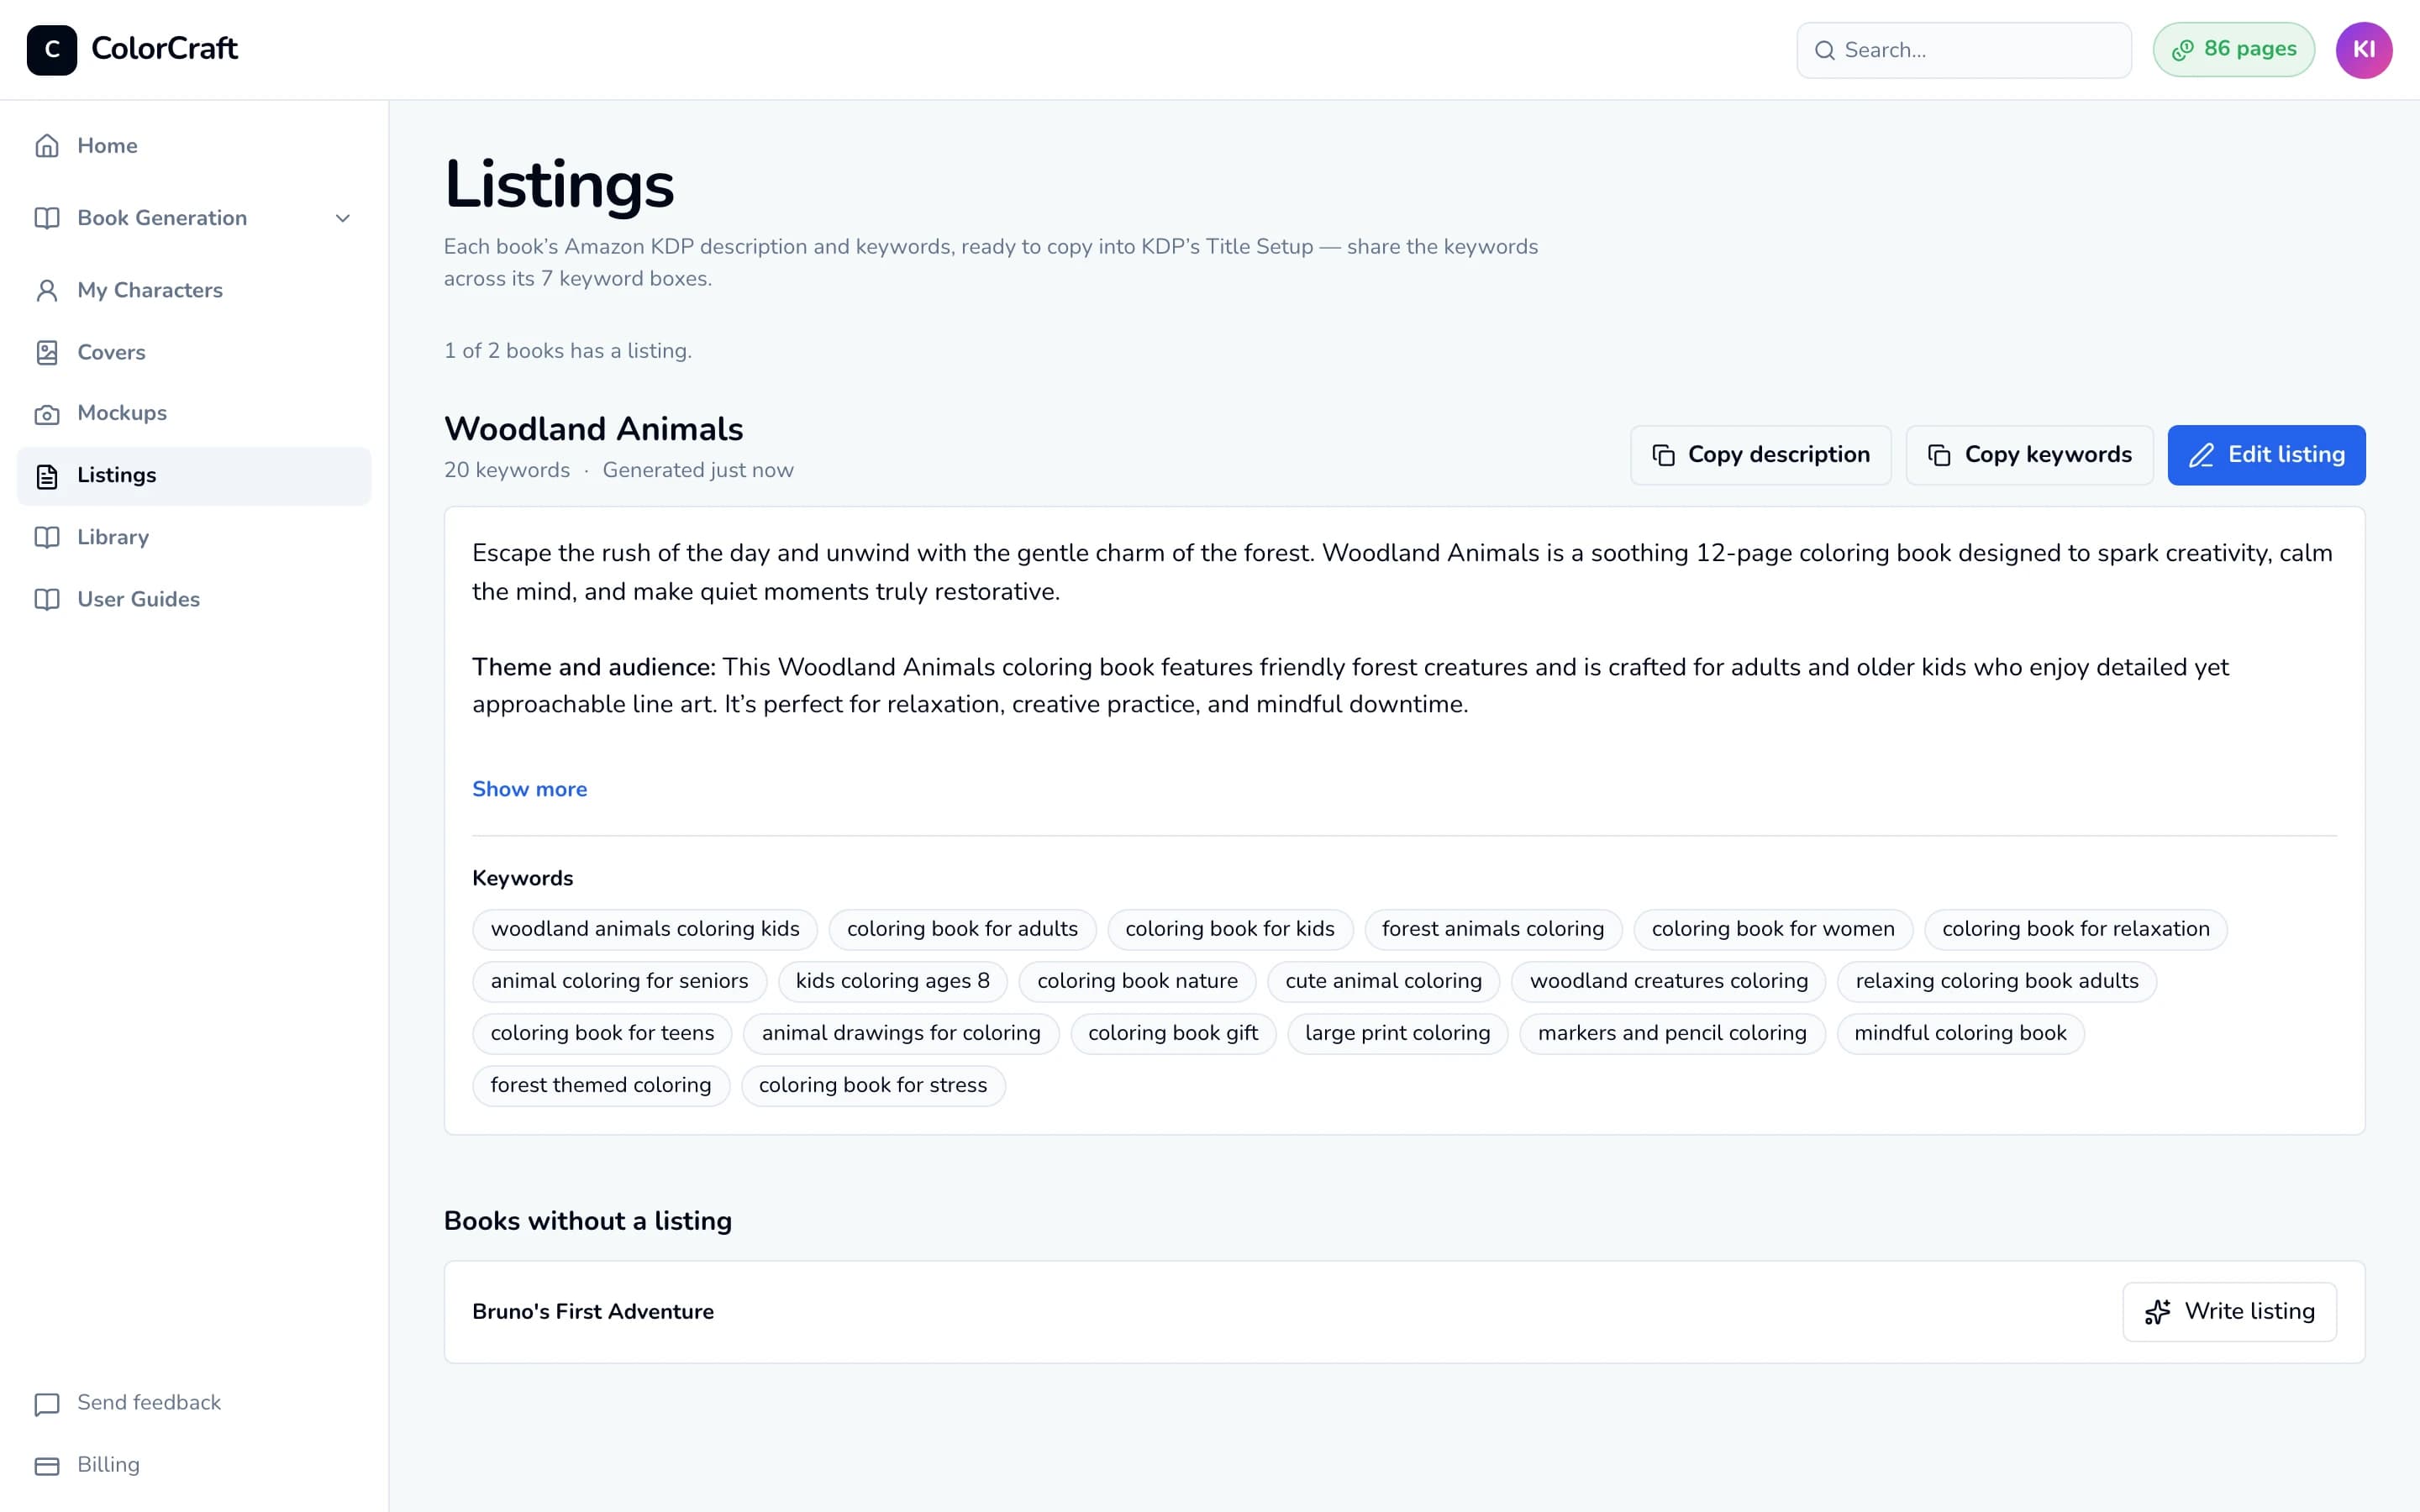Screen dimensions: 2420x1512
Task: Open User Guides in sidebar
Action: coord(194,599)
